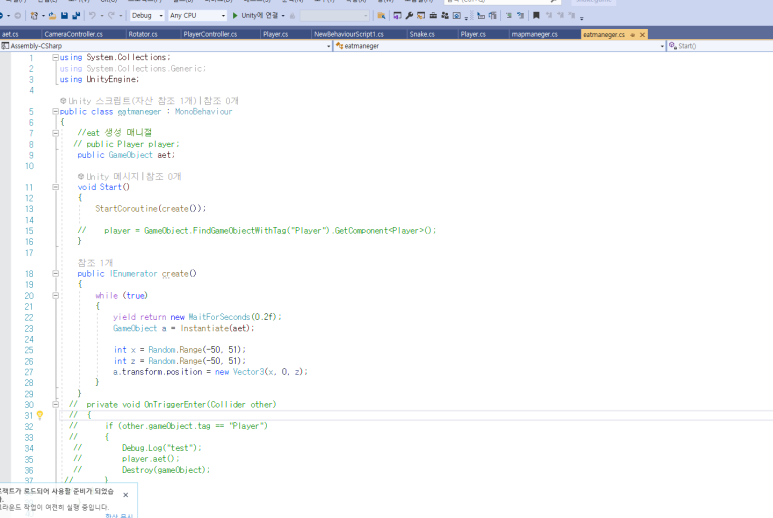773x518 pixels.
Task: Collapse the eatmaneger class at line 5
Action: tap(56, 111)
